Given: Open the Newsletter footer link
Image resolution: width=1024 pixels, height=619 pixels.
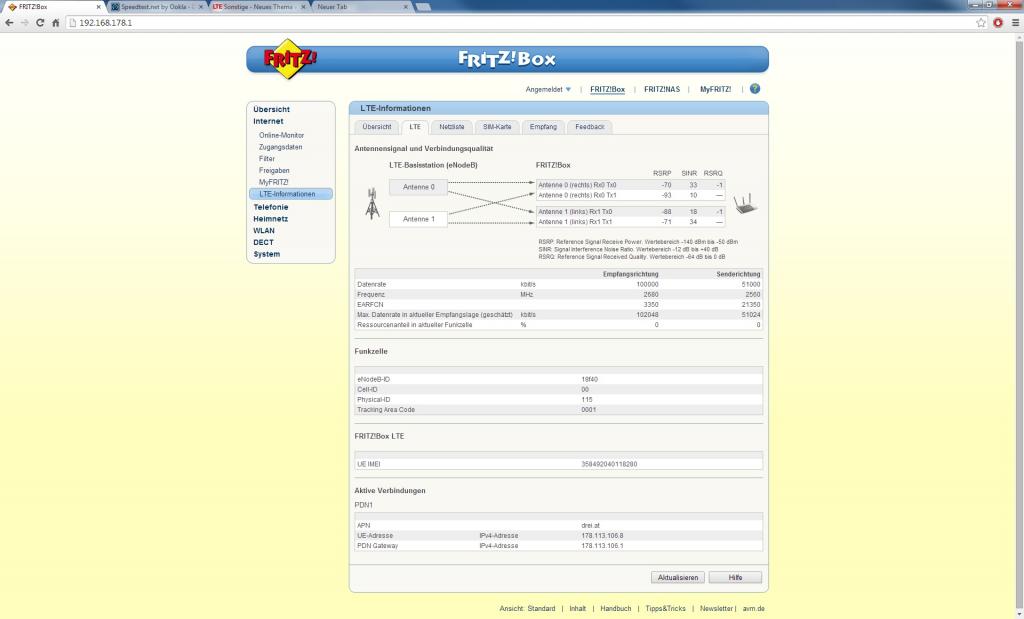Looking at the screenshot, I should 716,609.
